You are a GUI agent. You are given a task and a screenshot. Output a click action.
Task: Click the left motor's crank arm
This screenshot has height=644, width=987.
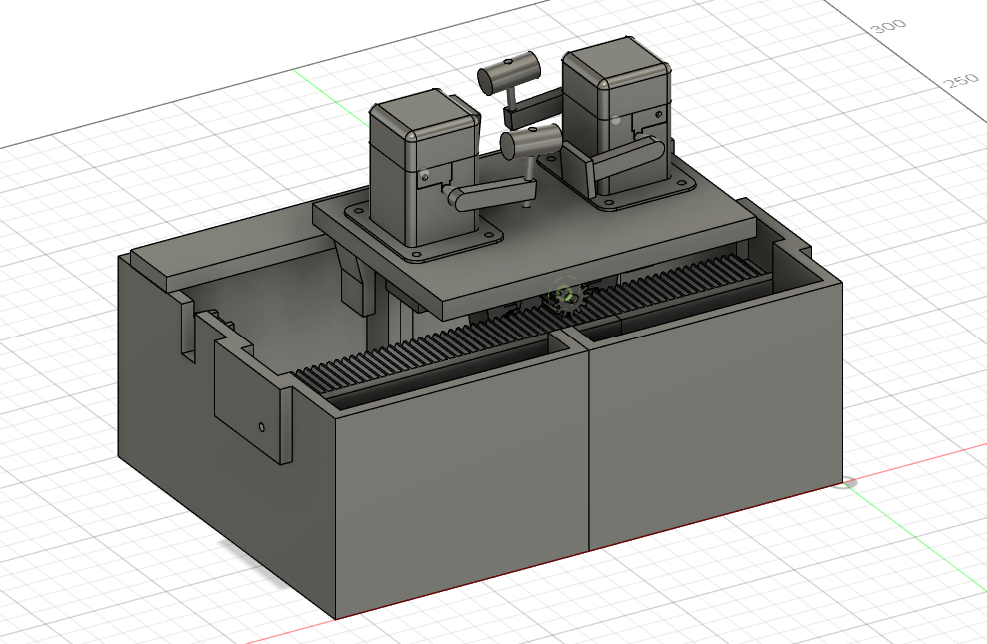tap(490, 193)
